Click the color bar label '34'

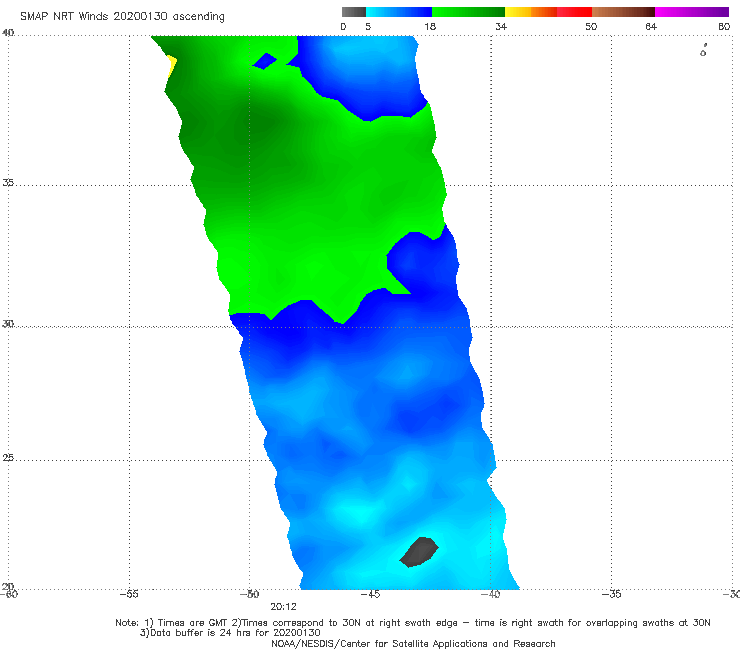(501, 26)
